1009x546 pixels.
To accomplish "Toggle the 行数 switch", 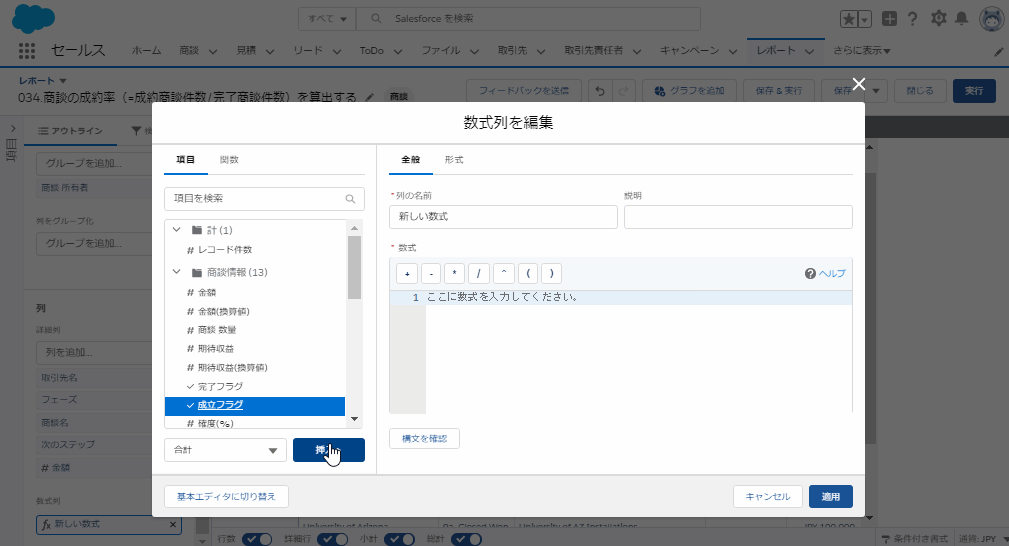I will click(x=256, y=539).
